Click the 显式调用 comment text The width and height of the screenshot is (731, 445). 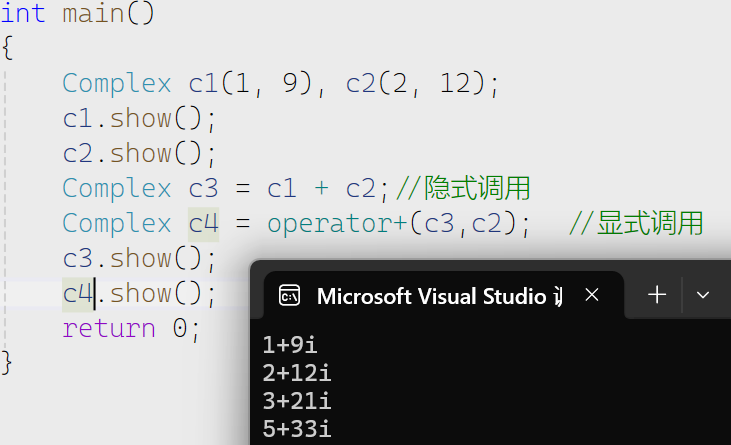tap(650, 223)
